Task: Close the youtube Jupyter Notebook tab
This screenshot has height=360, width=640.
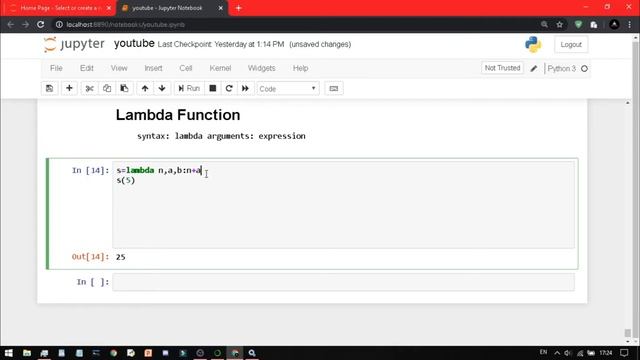Action: click(x=220, y=8)
